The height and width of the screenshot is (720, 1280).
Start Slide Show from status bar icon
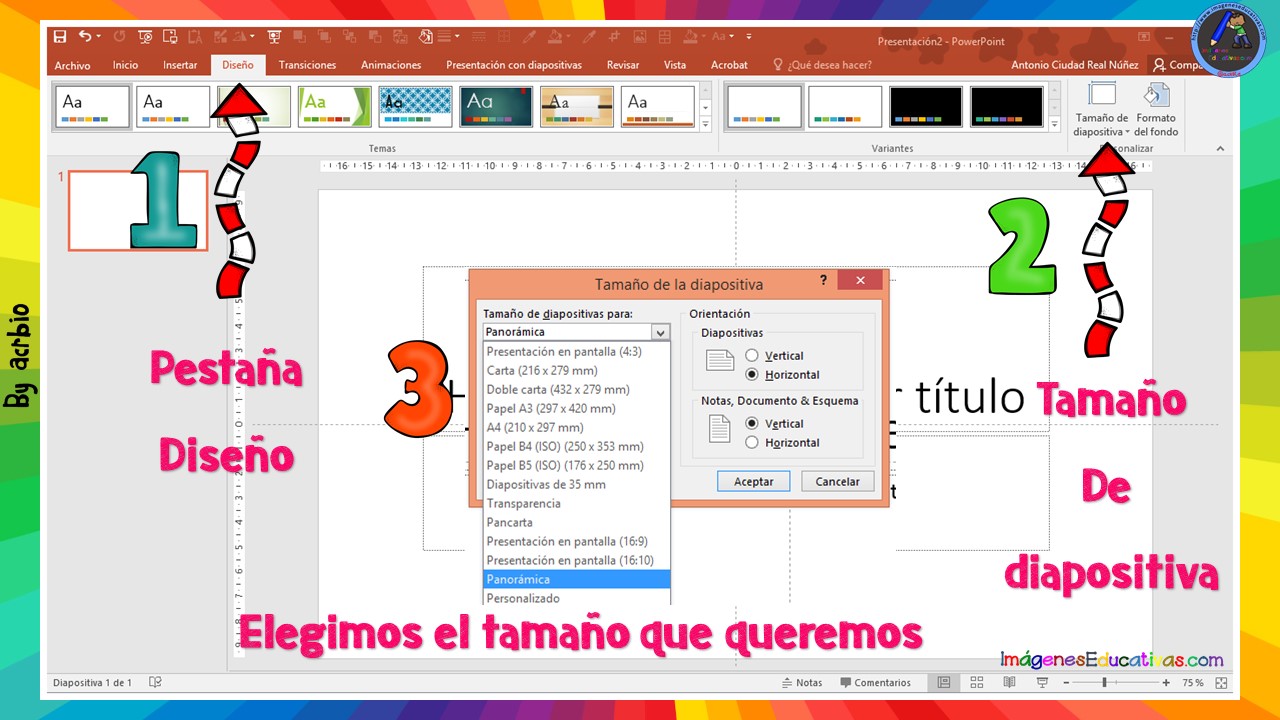click(x=1042, y=683)
